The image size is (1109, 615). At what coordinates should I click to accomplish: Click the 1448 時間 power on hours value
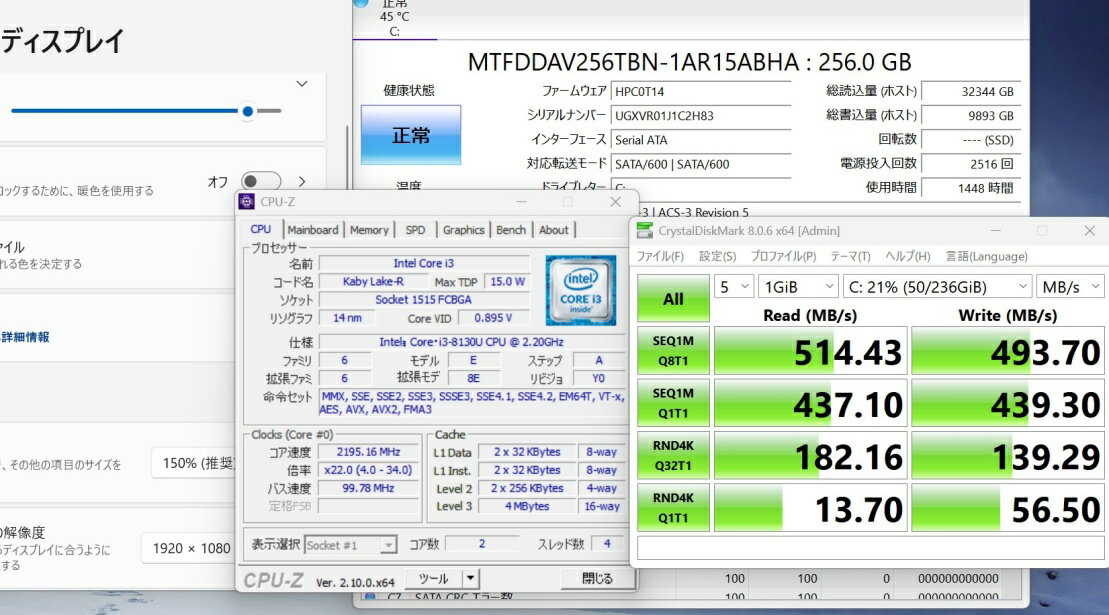971,188
